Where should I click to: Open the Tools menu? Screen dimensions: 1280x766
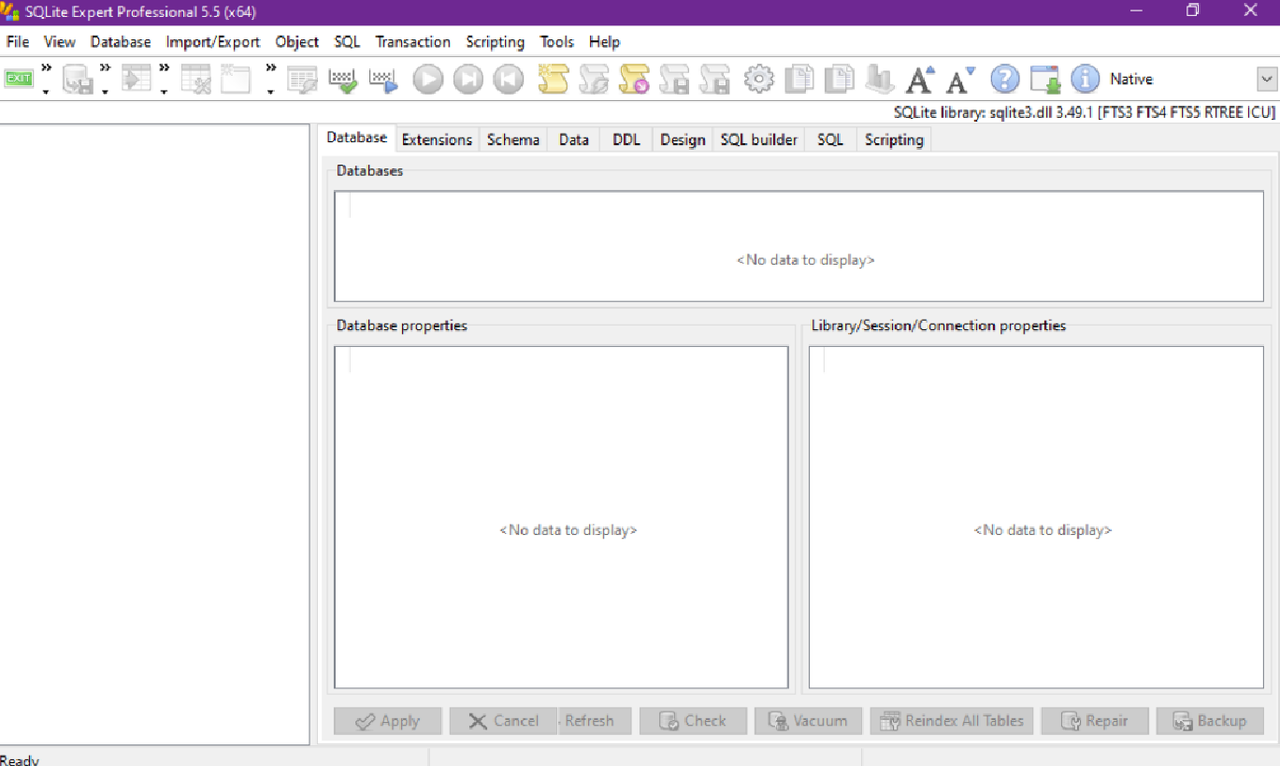coord(557,42)
